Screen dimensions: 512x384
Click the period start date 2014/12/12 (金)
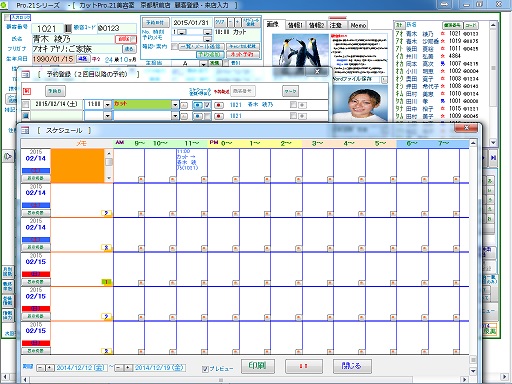click(80, 367)
